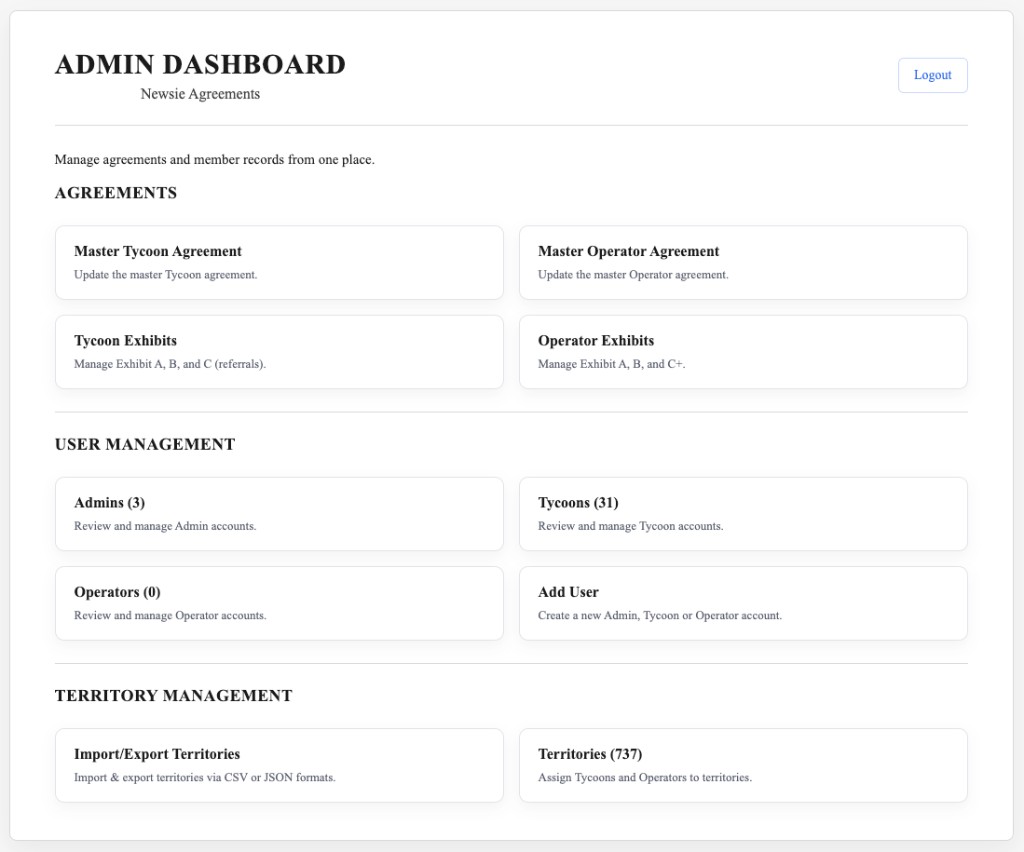1024x852 pixels.
Task: Click the TERRITORY MANAGEMENT section heading
Action: click(x=174, y=695)
